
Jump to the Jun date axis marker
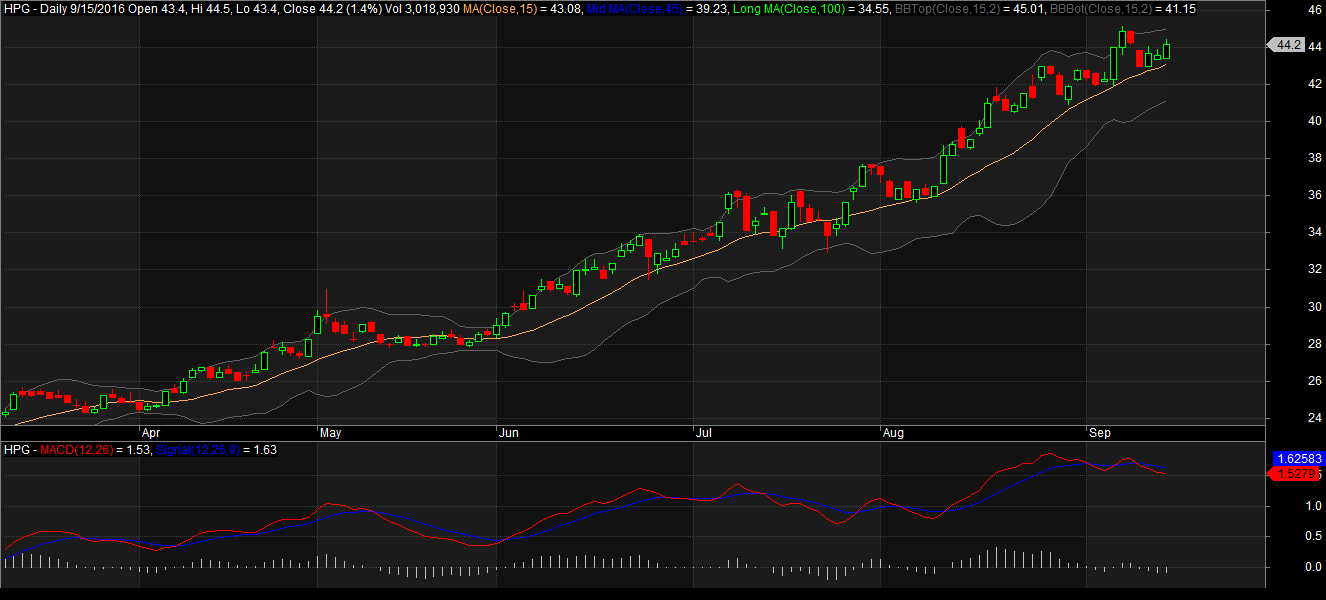pos(508,433)
